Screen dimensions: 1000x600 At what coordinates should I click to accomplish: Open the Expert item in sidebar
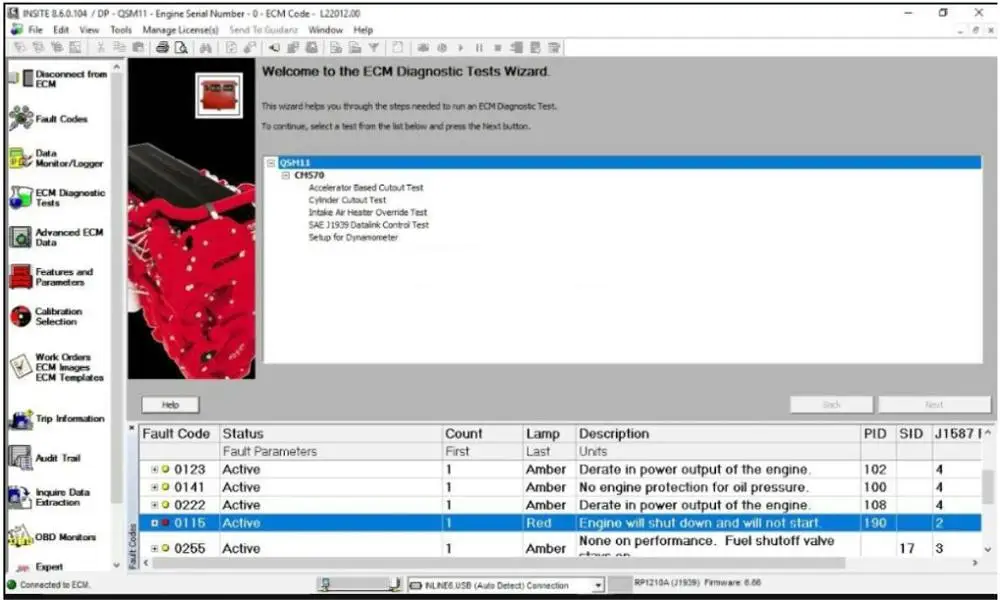tap(40, 567)
